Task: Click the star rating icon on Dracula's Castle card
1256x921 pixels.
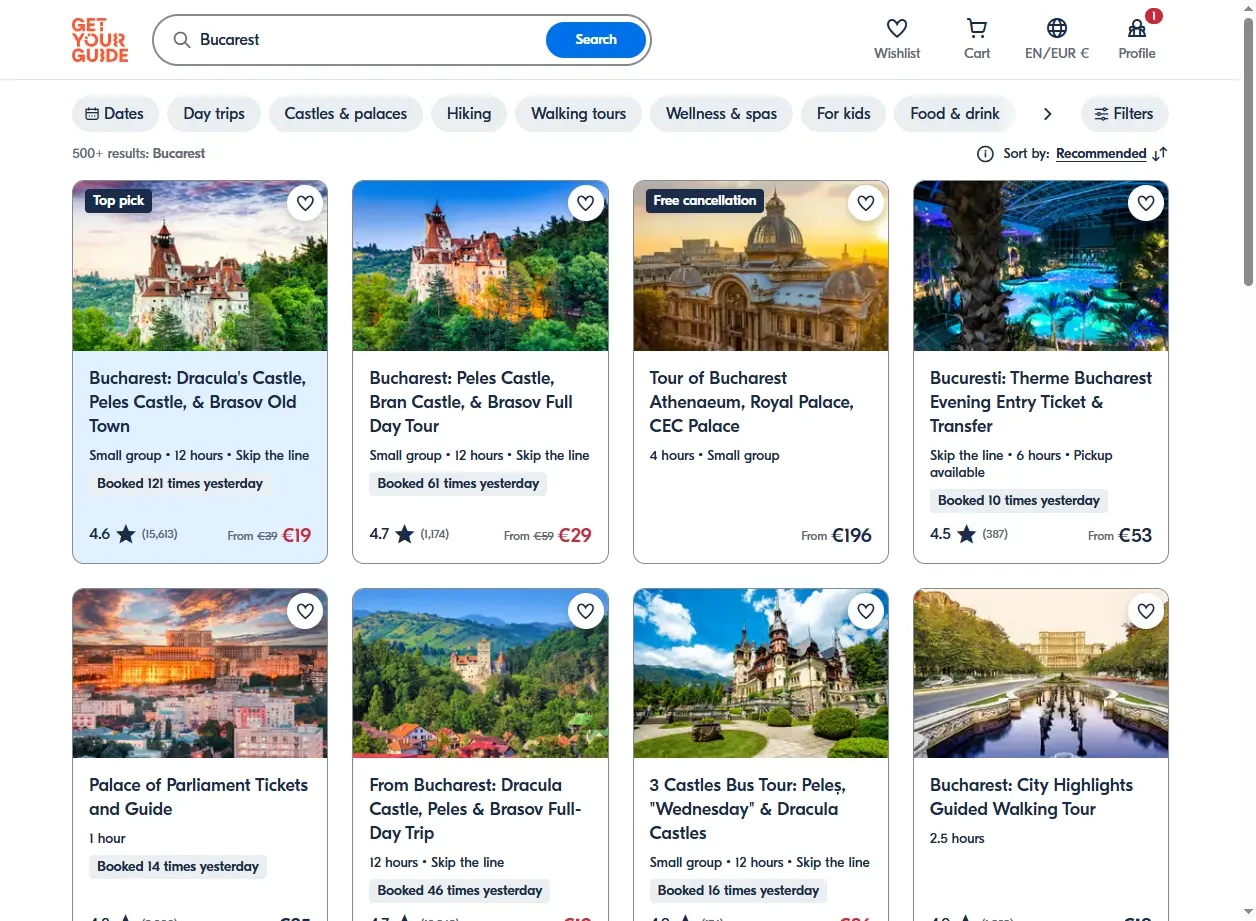Action: 126,534
